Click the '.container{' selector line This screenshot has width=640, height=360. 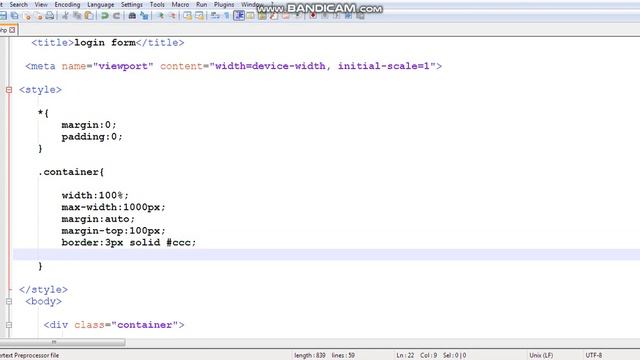71,172
